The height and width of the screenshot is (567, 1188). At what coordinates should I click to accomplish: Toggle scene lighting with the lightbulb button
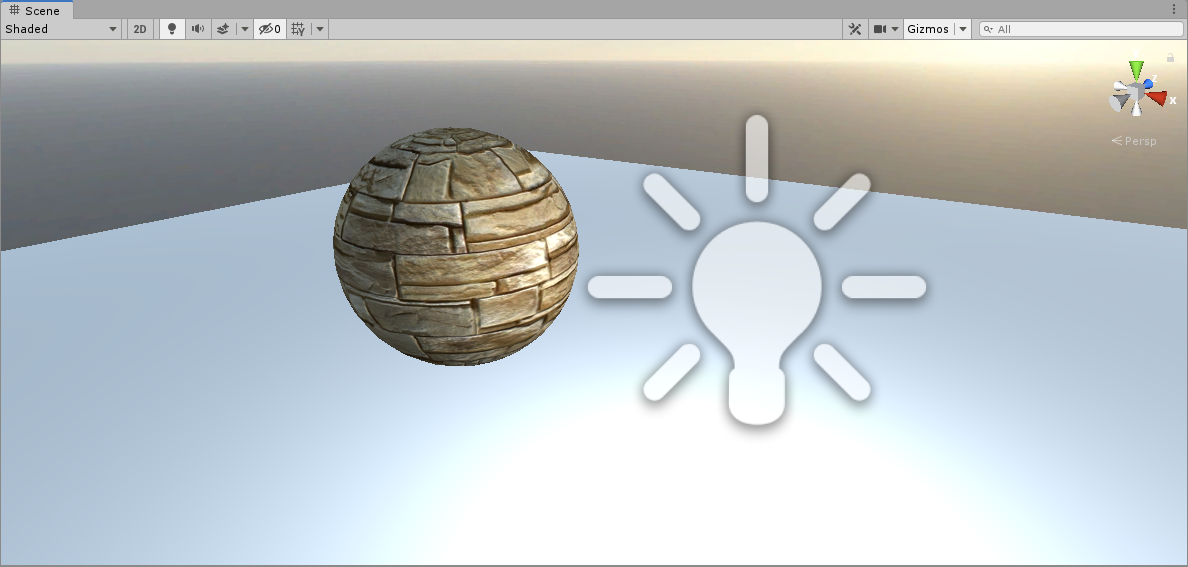[172, 29]
